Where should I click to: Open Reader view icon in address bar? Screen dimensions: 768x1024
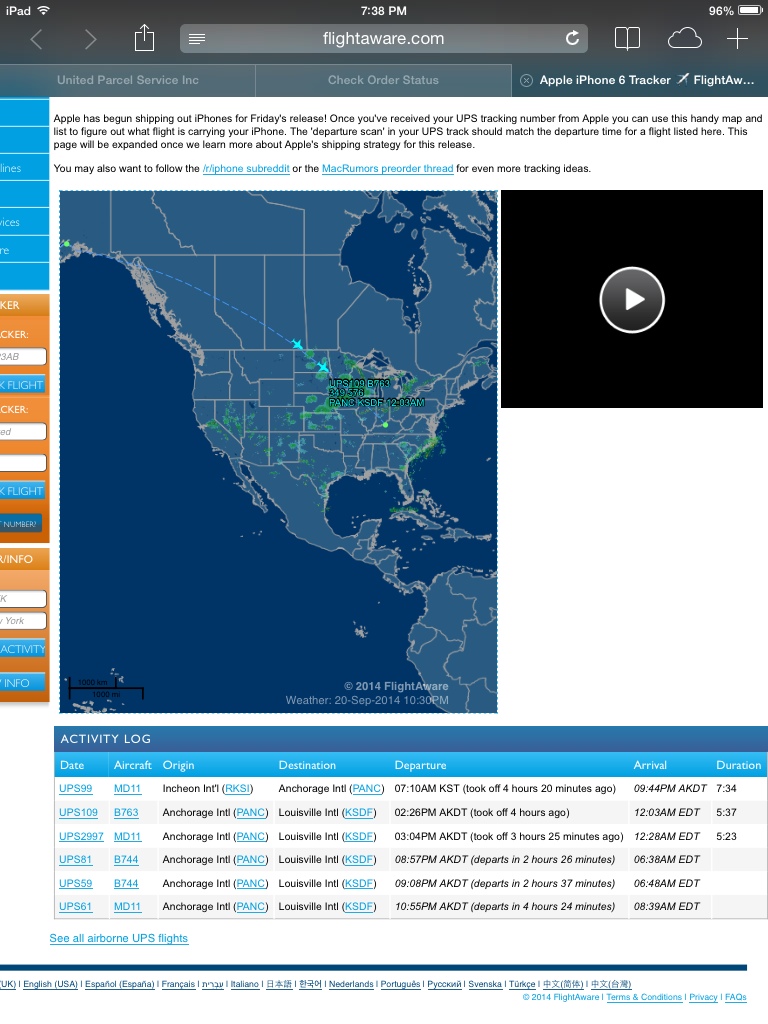point(197,39)
